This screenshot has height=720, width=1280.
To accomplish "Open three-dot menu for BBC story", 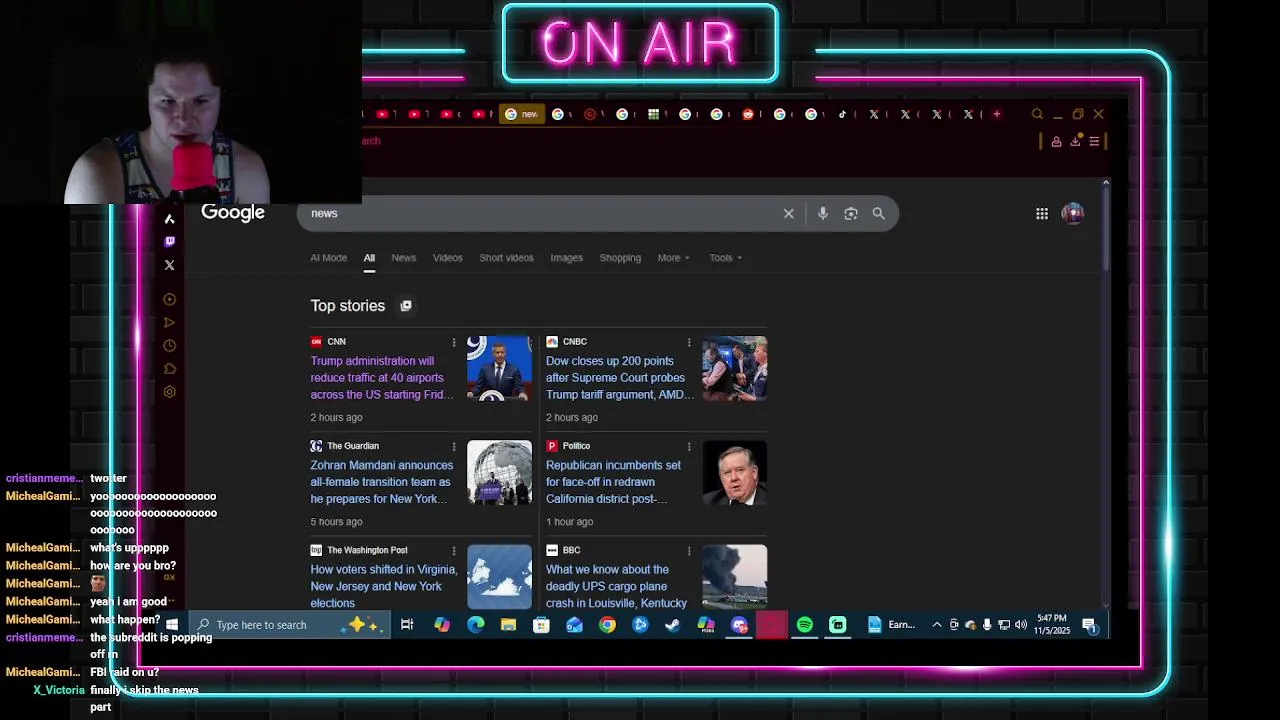I will 689,550.
